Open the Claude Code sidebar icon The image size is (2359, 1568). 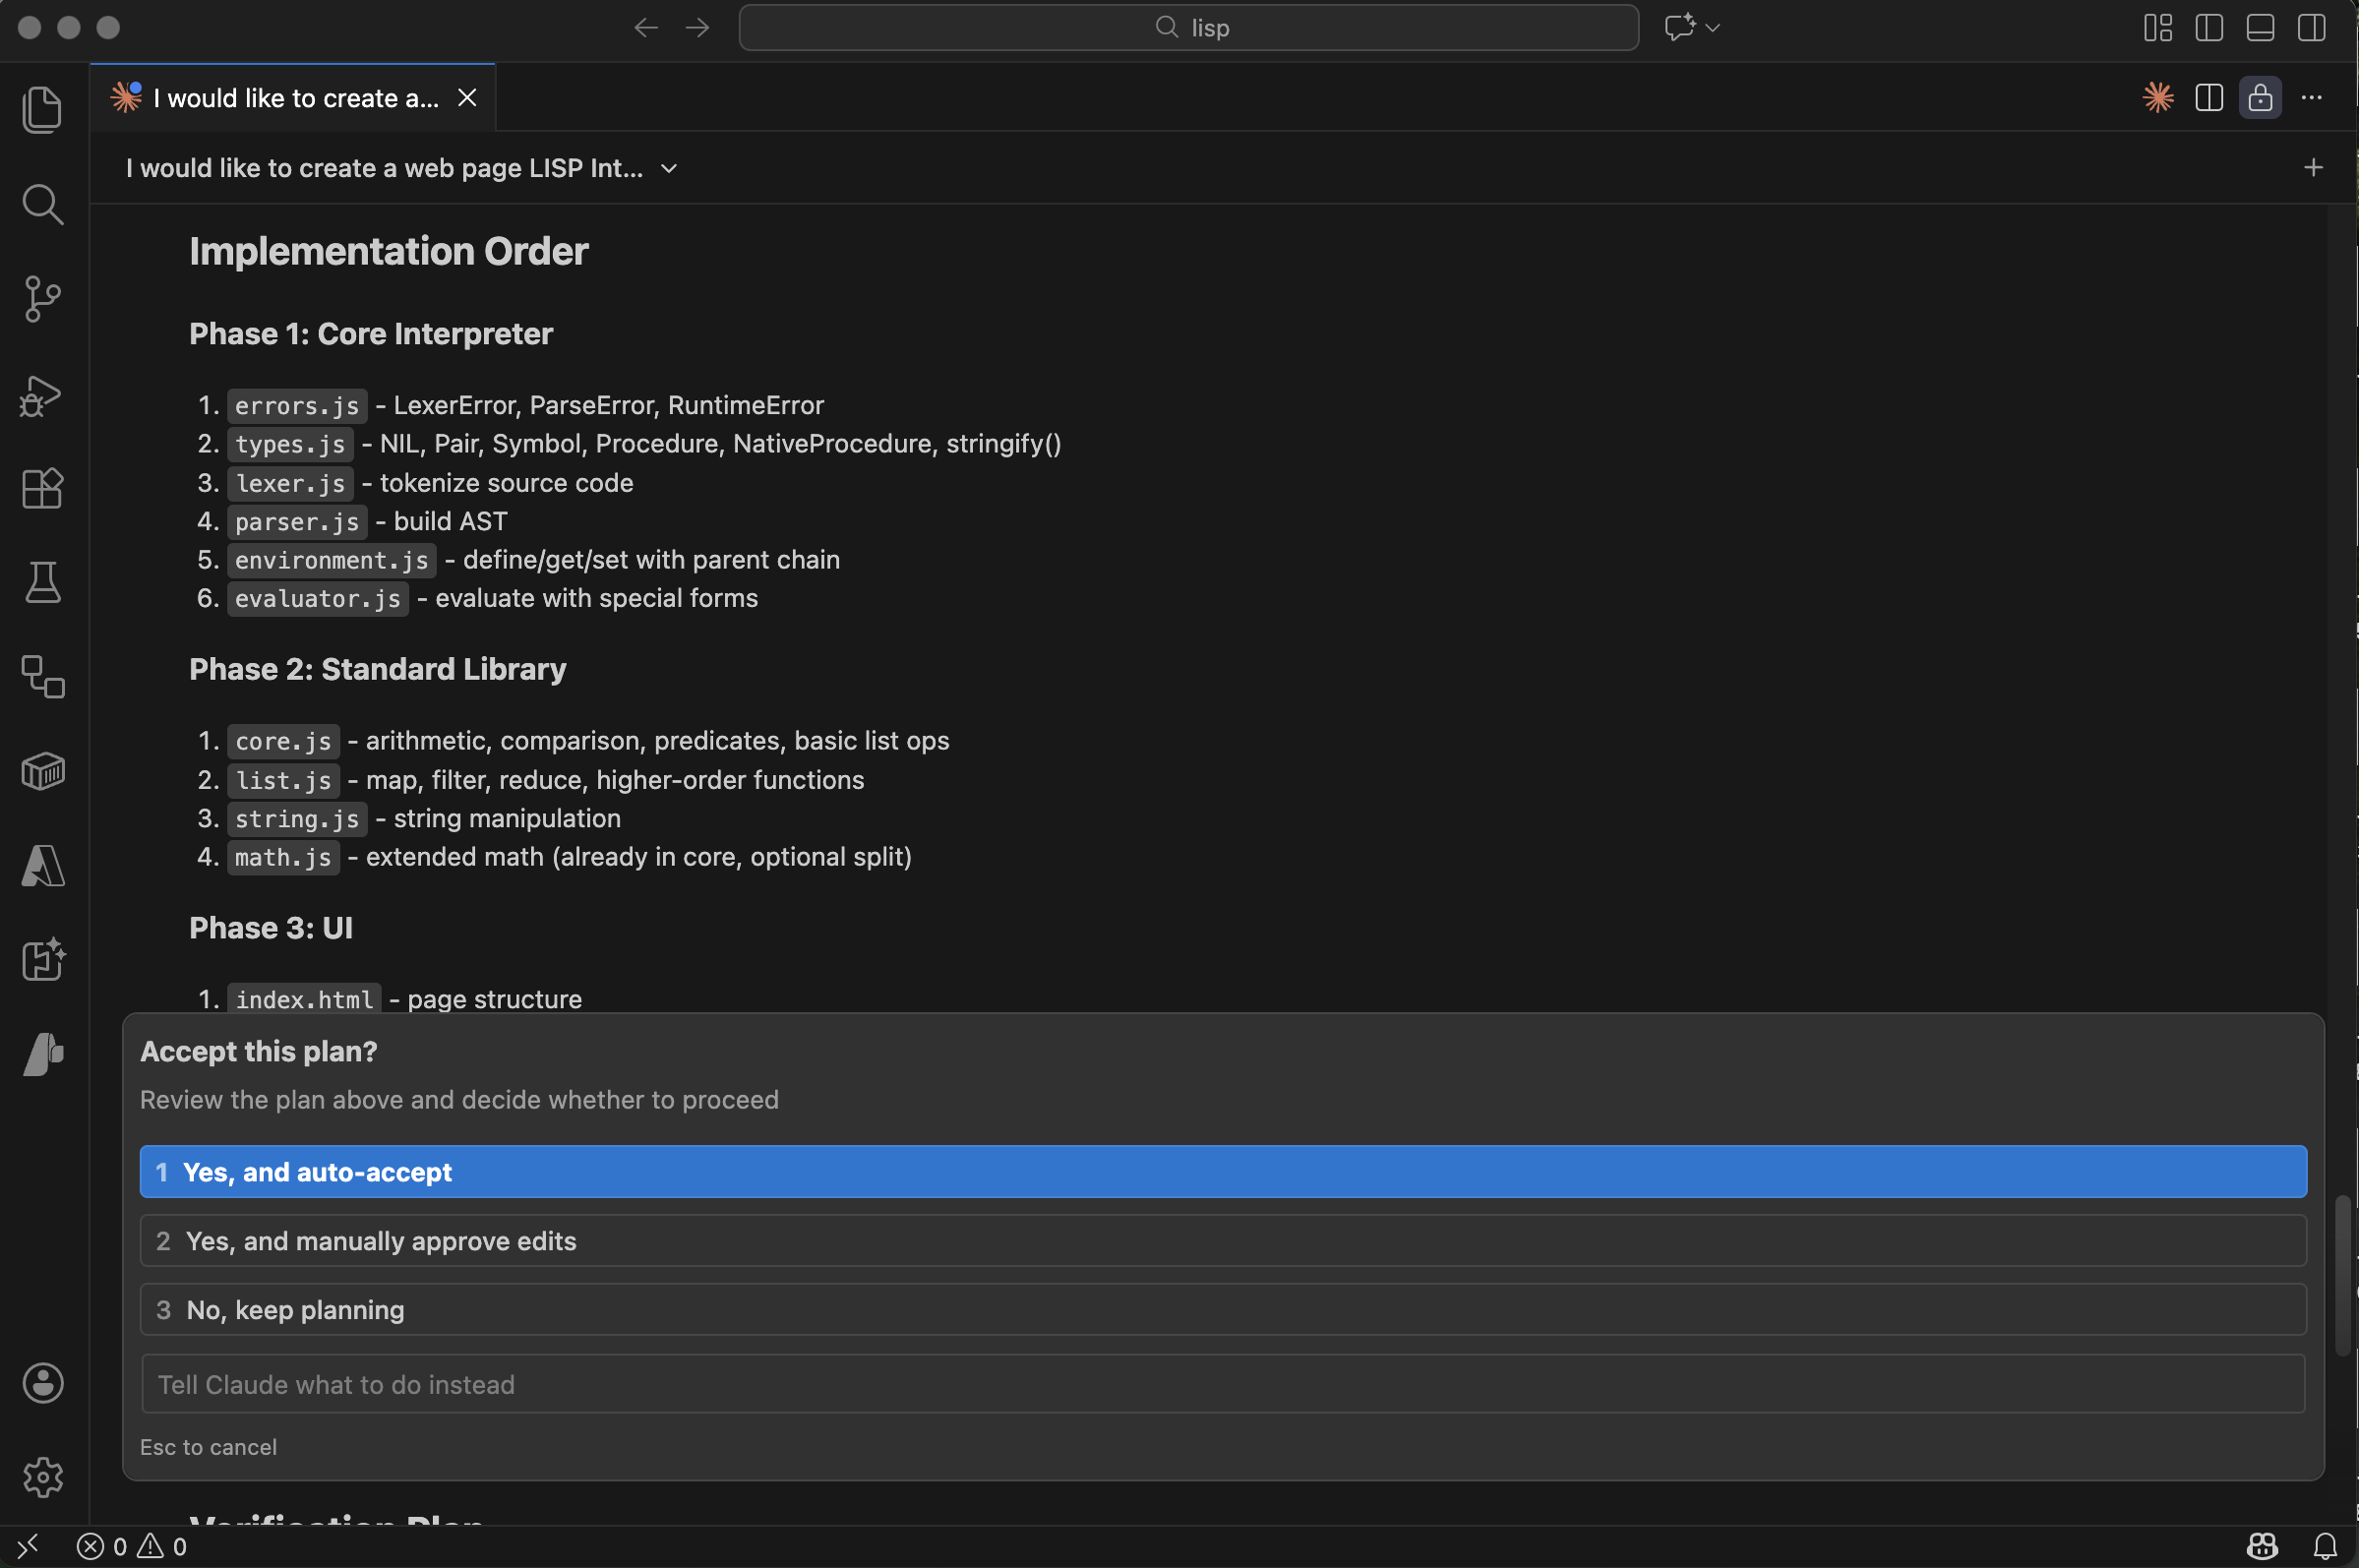click(42, 1053)
